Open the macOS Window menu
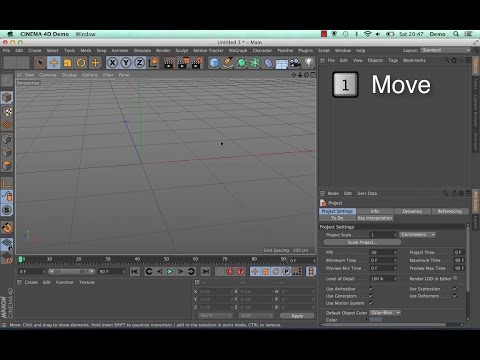480x360 pixels. point(85,34)
